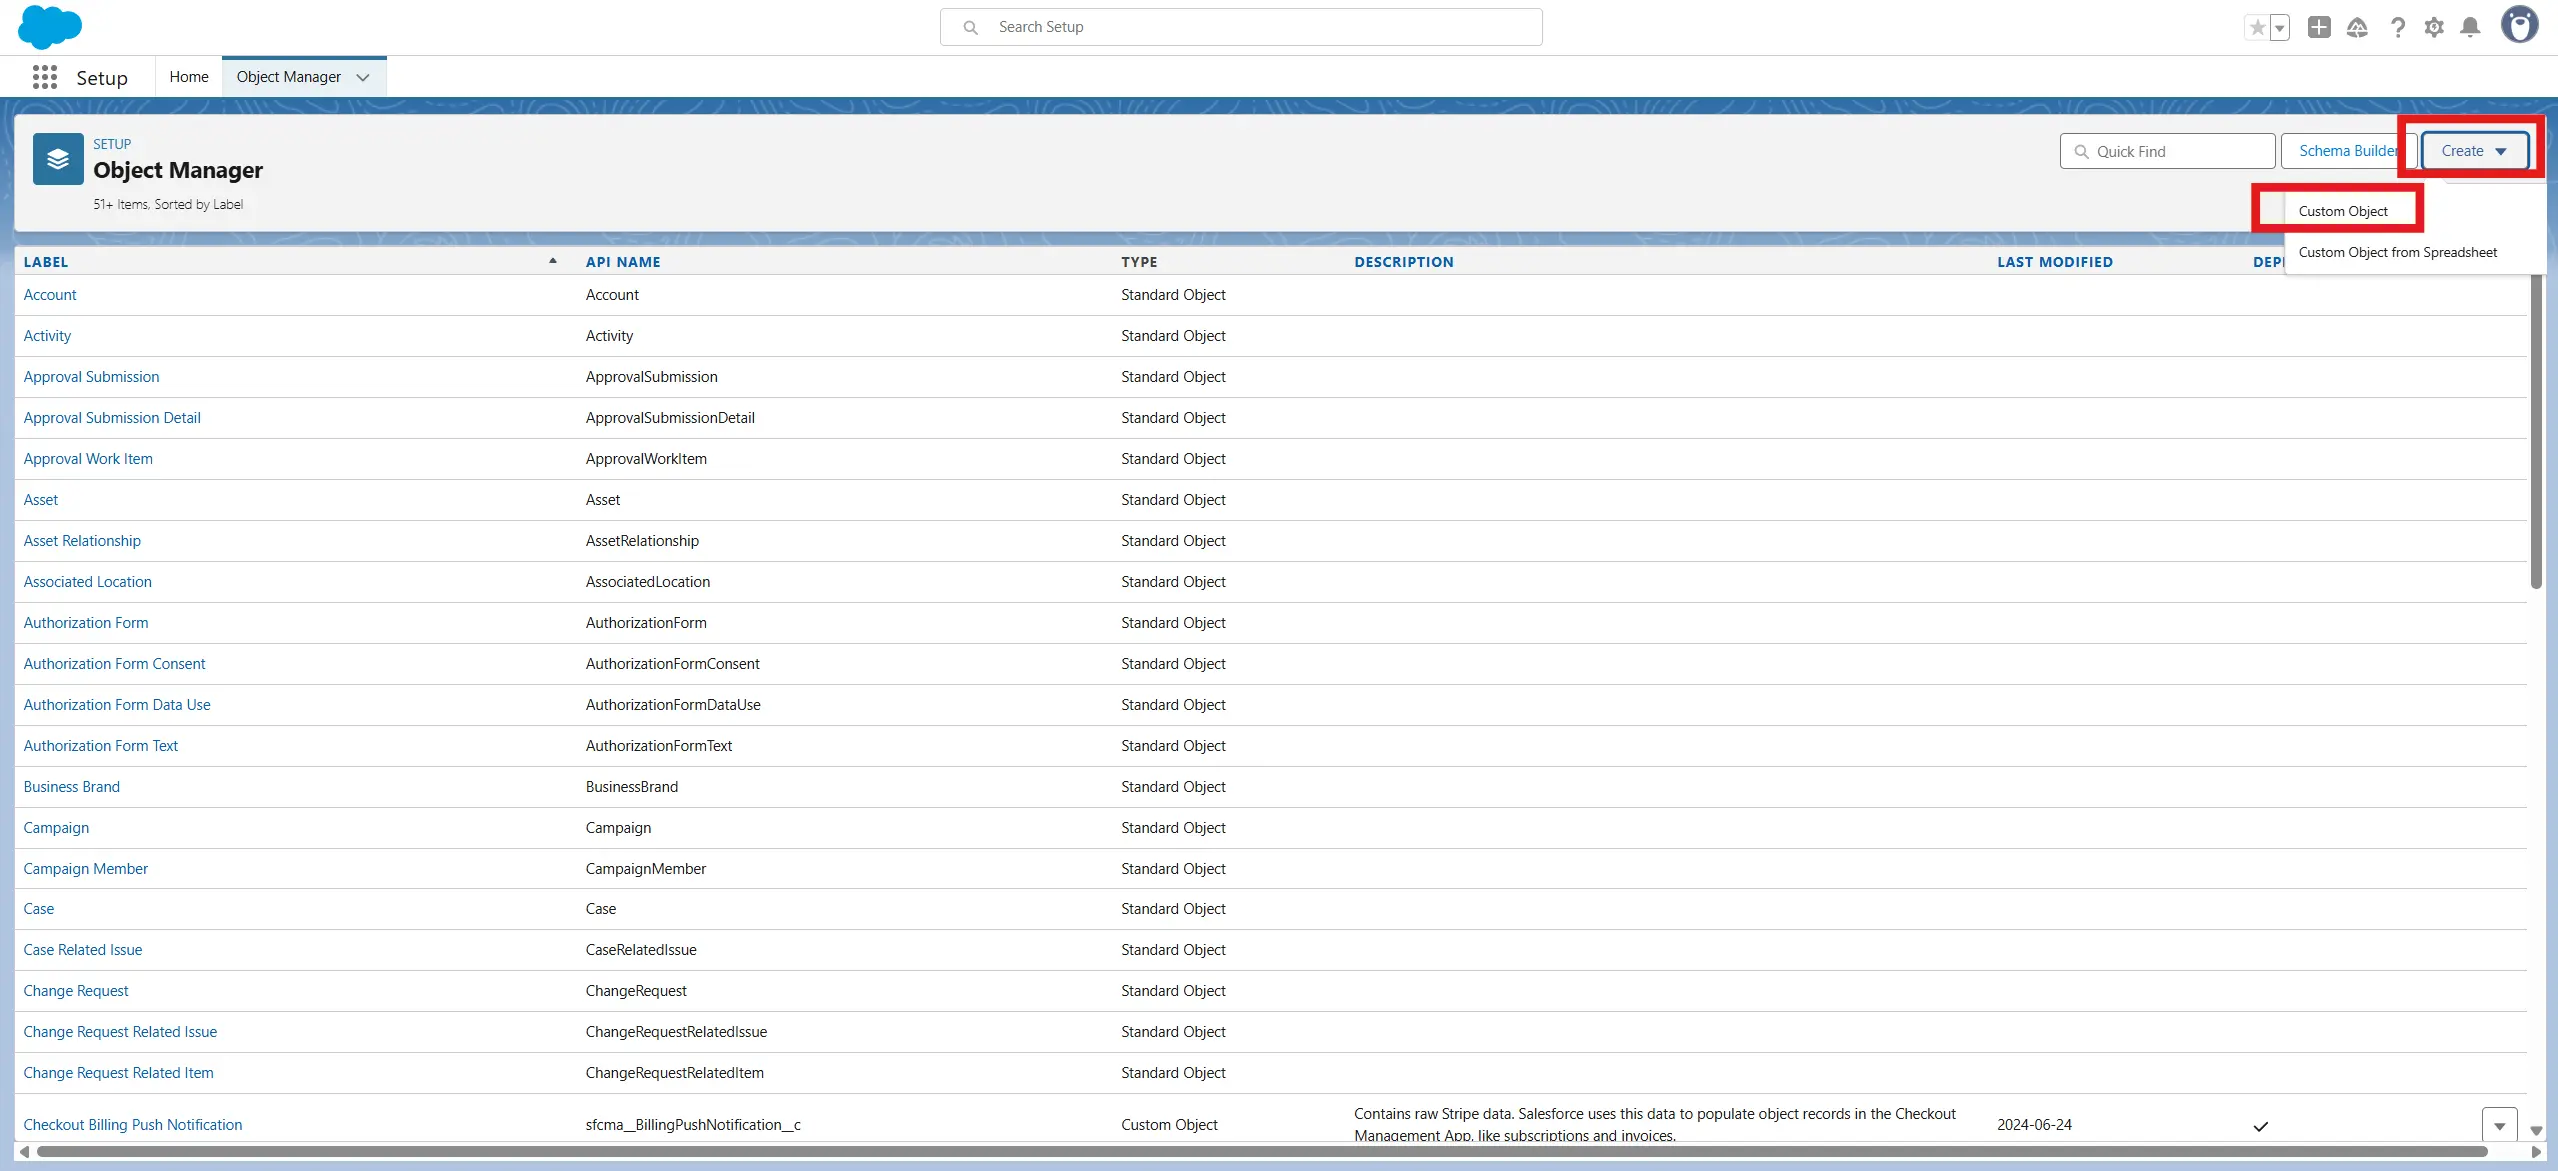Expand the Object Manager tab chevron

tap(363, 77)
